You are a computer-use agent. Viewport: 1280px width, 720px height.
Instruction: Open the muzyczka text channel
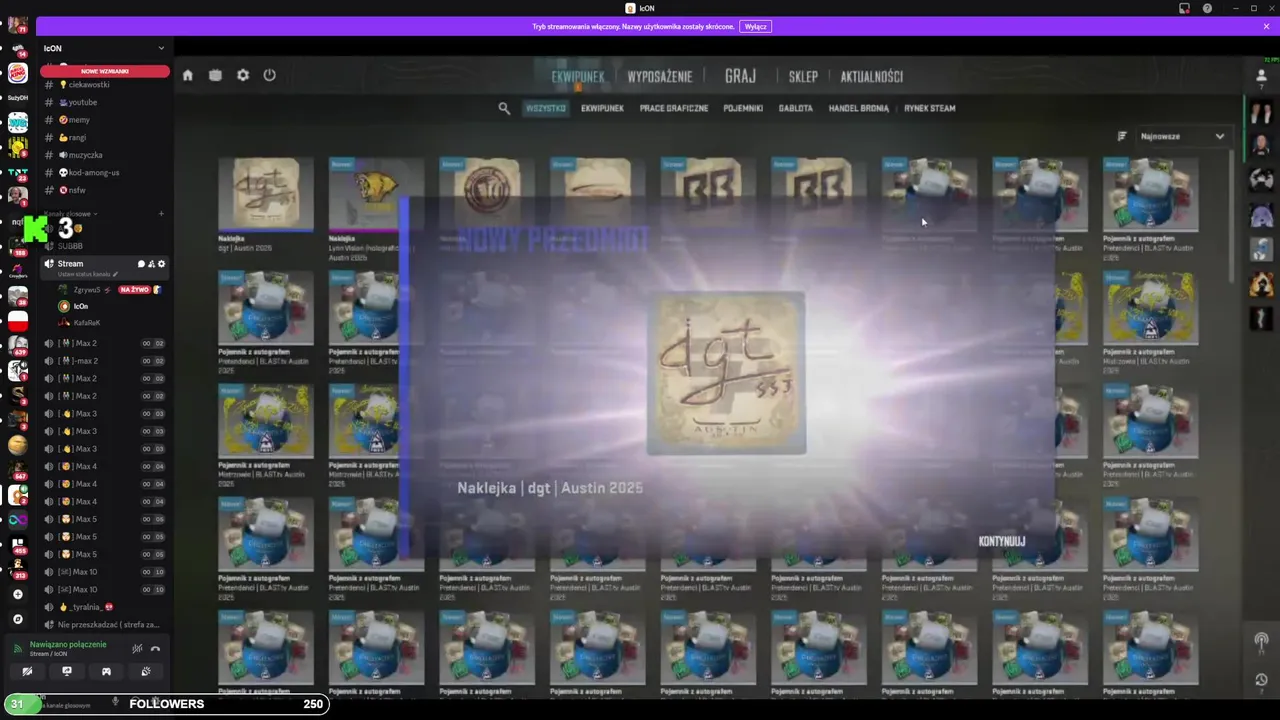coord(105,155)
